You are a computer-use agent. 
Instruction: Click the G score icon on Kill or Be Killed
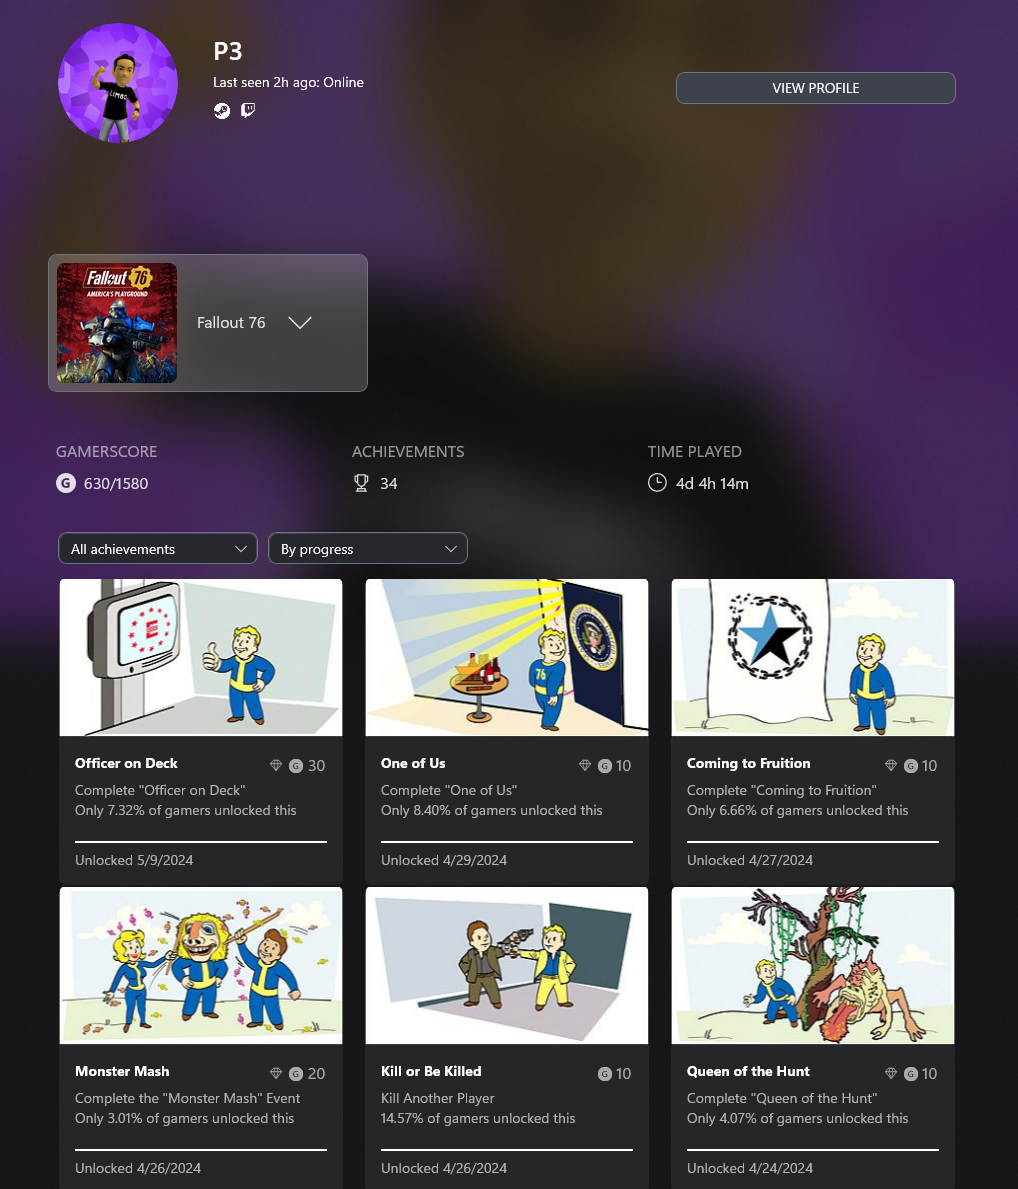pos(605,1073)
